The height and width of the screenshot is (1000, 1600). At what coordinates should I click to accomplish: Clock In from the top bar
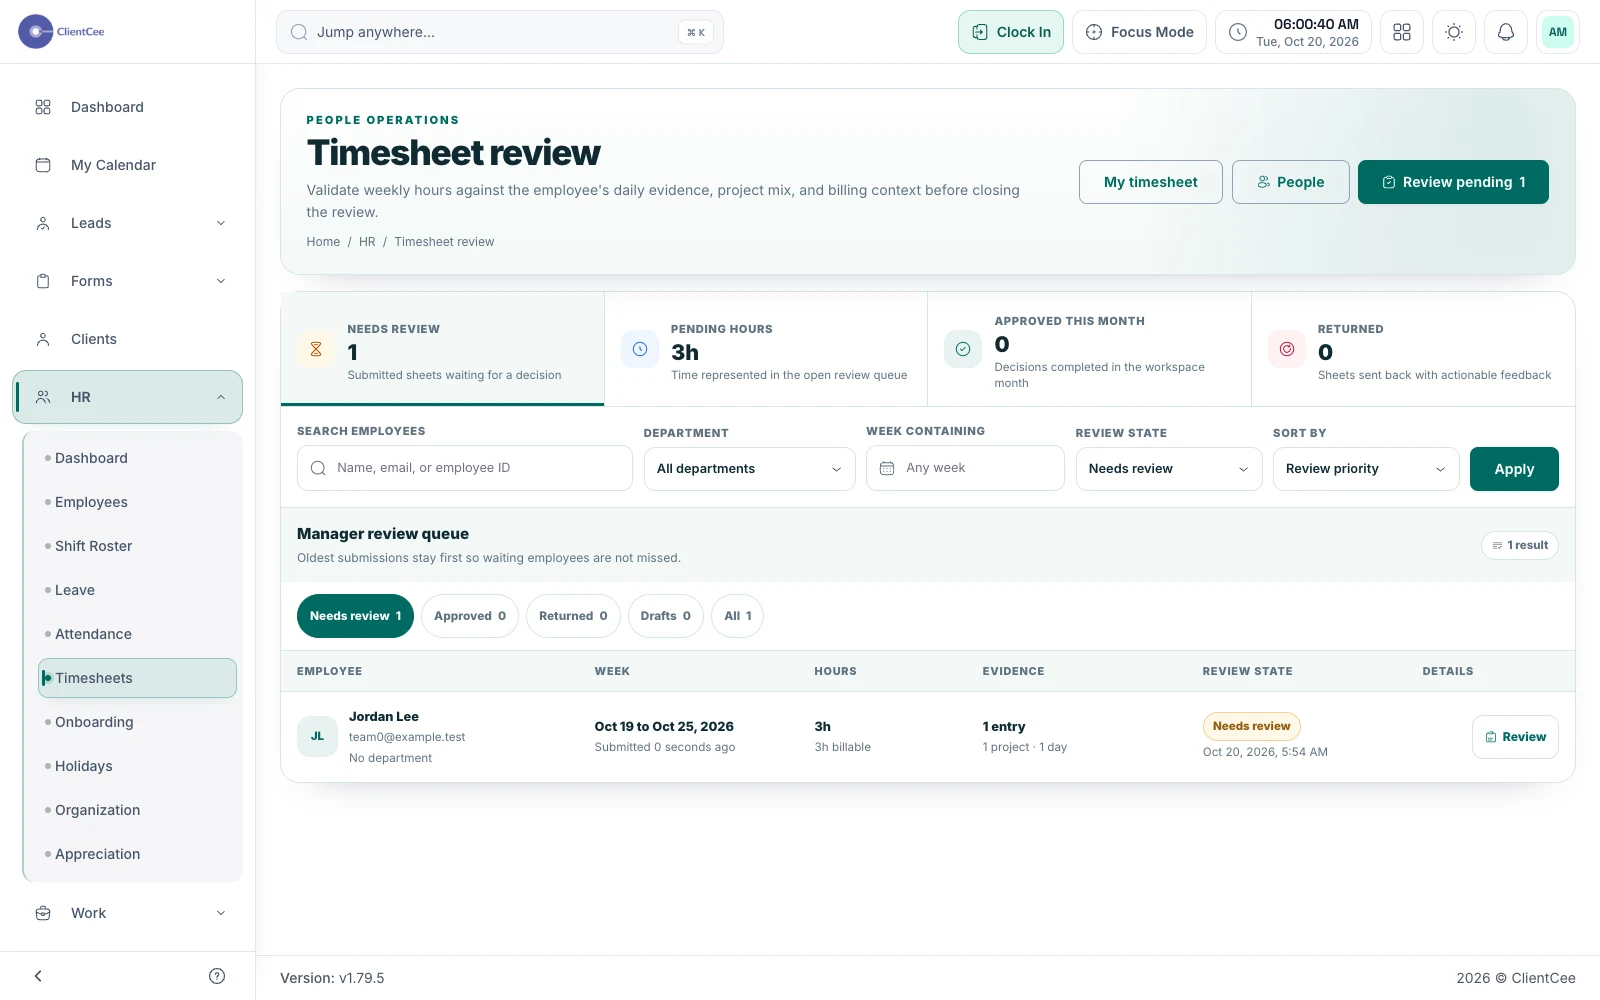pos(1011,32)
